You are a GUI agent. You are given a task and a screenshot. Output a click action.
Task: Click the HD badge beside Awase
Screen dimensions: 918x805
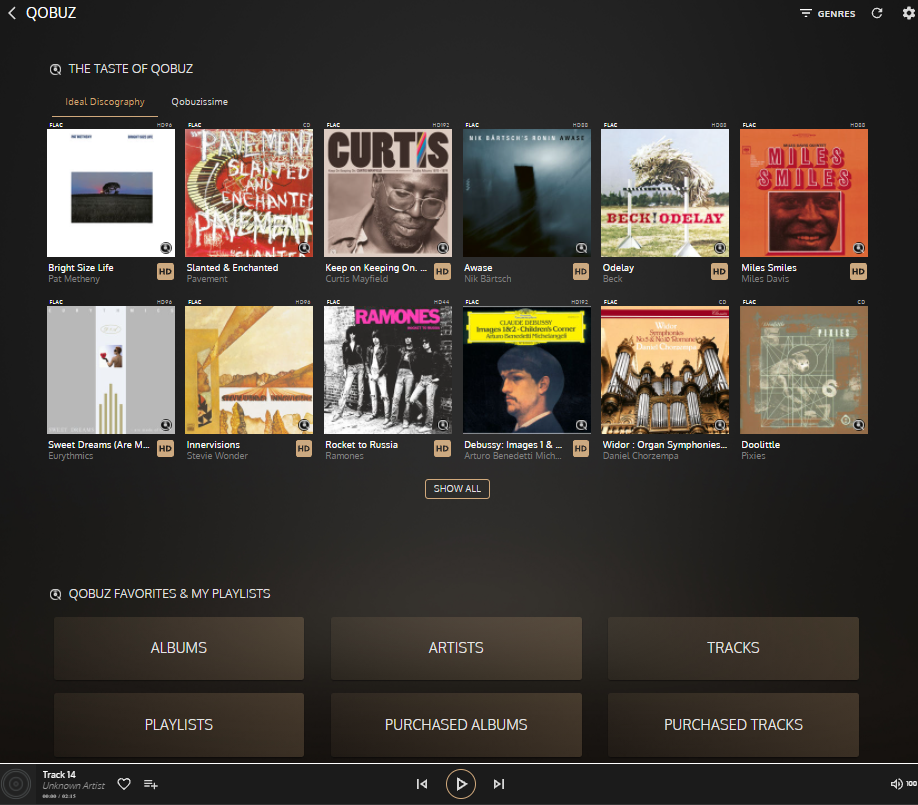tap(581, 272)
